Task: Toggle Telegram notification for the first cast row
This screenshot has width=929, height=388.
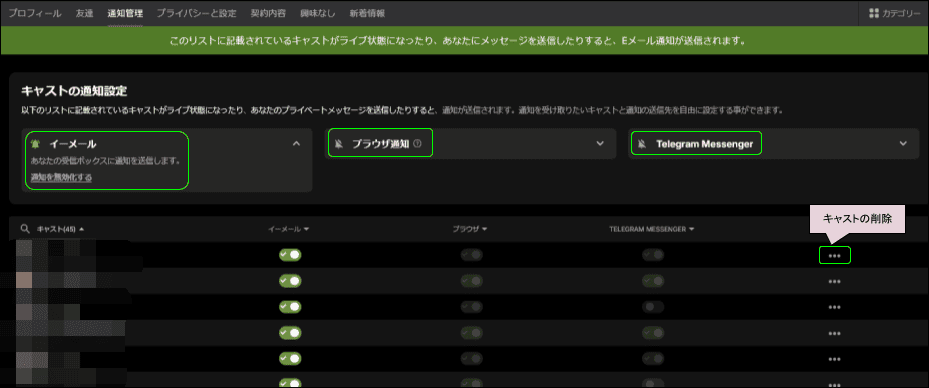Action: (653, 255)
